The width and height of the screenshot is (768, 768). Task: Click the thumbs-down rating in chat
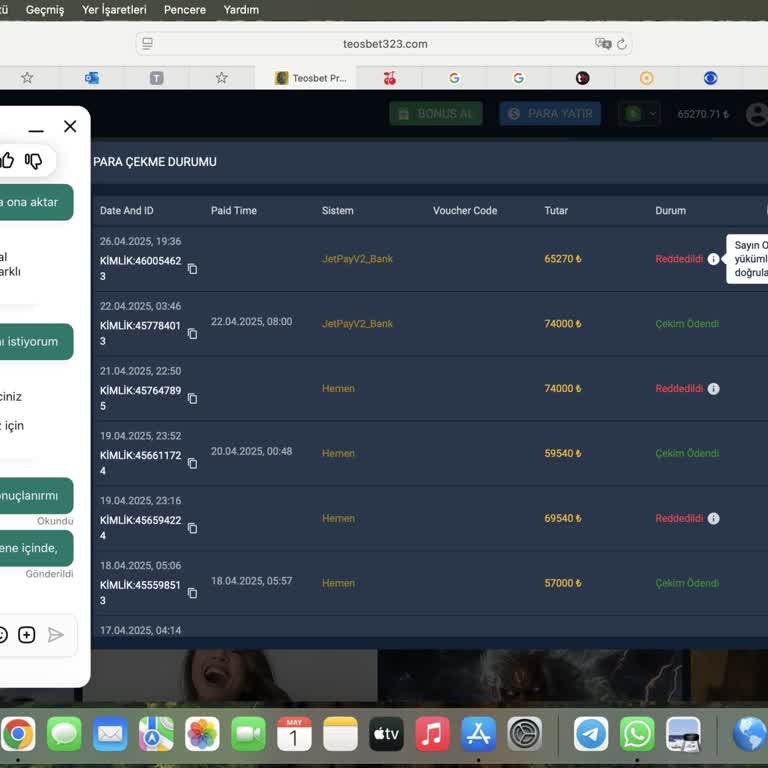pyautogui.click(x=34, y=161)
